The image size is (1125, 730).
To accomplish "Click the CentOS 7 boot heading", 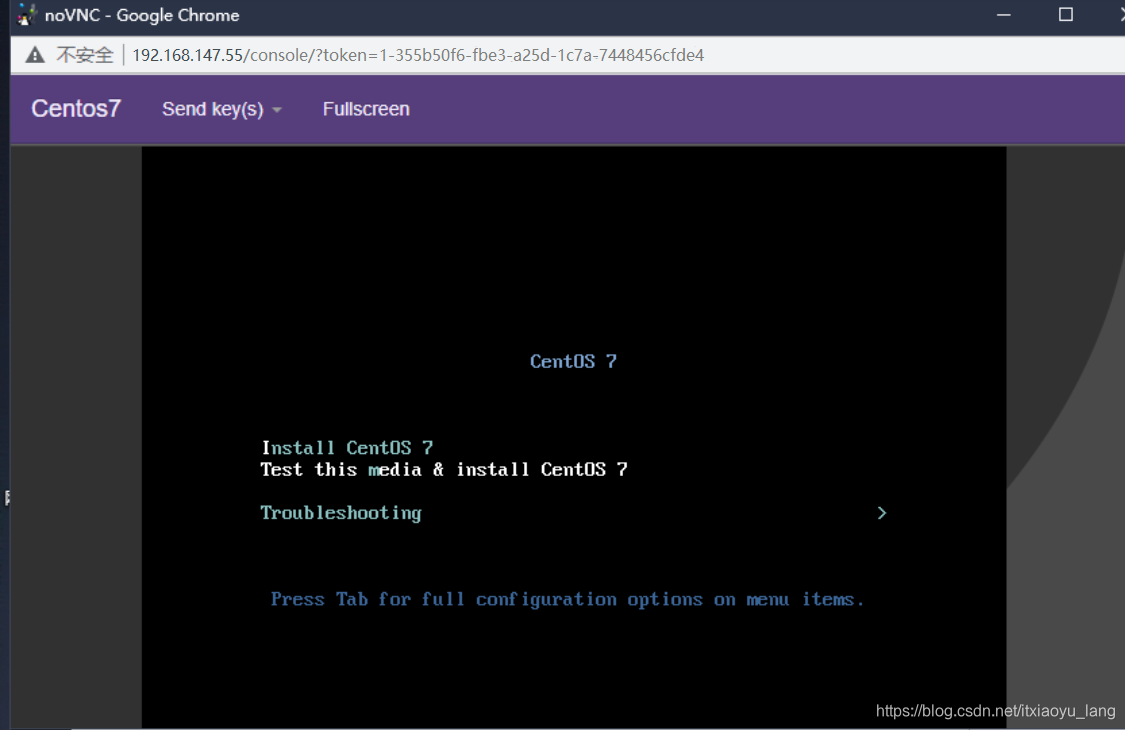I will click(x=573, y=362).
